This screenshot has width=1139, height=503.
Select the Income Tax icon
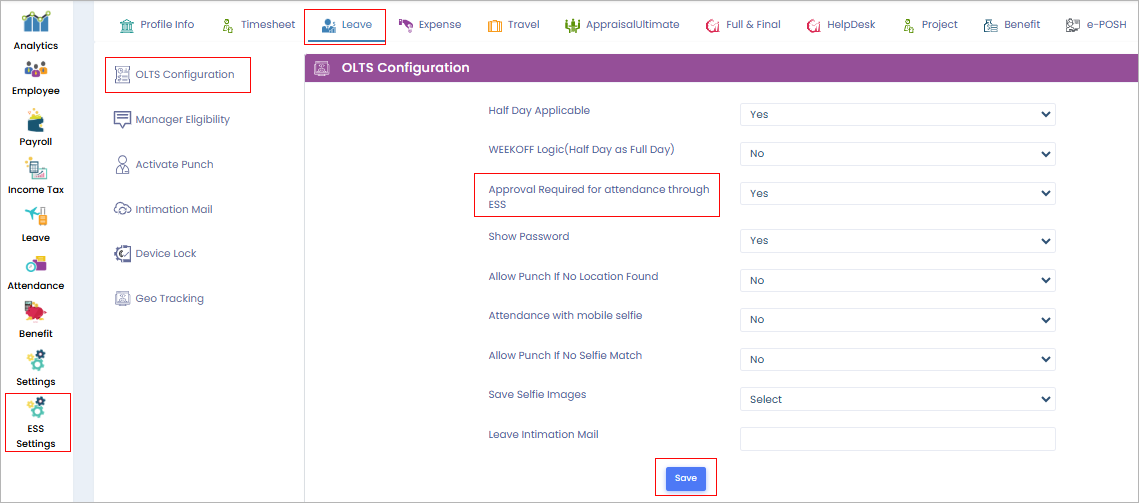[36, 168]
